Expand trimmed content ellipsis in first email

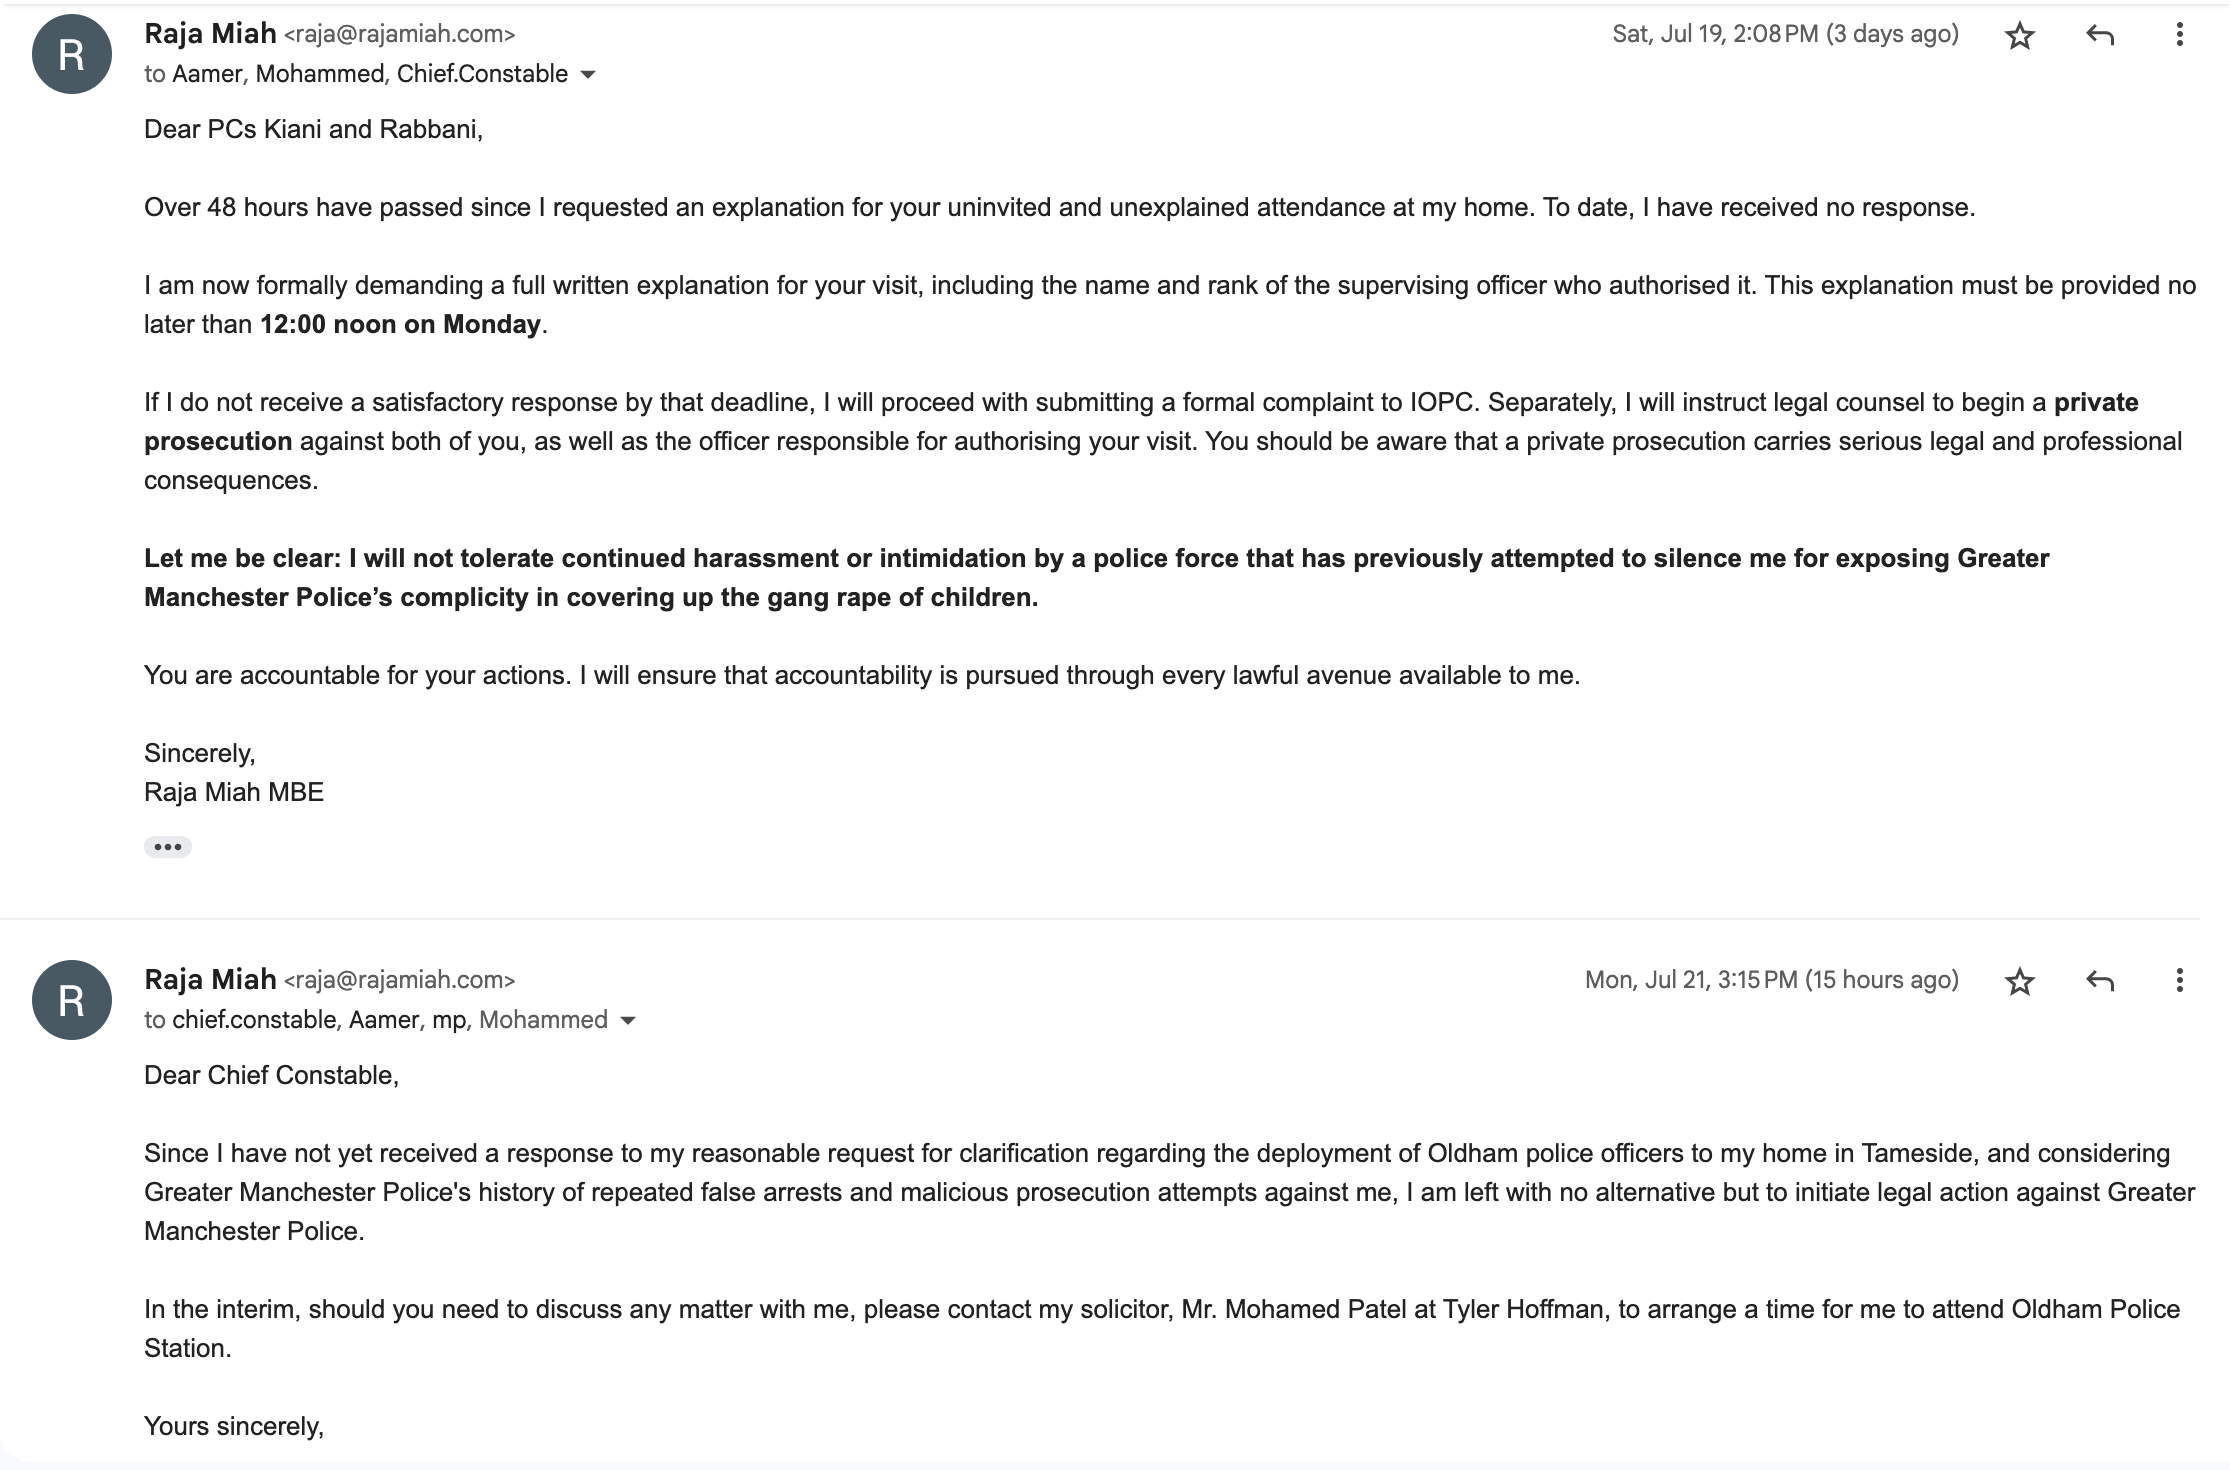coord(168,847)
